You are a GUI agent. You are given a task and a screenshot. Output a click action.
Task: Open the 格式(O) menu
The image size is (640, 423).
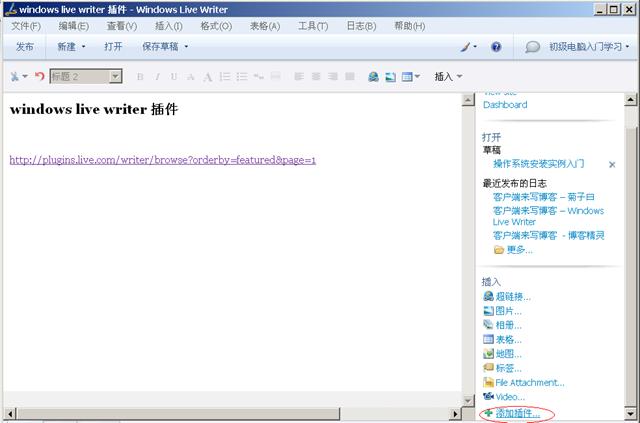point(216,26)
